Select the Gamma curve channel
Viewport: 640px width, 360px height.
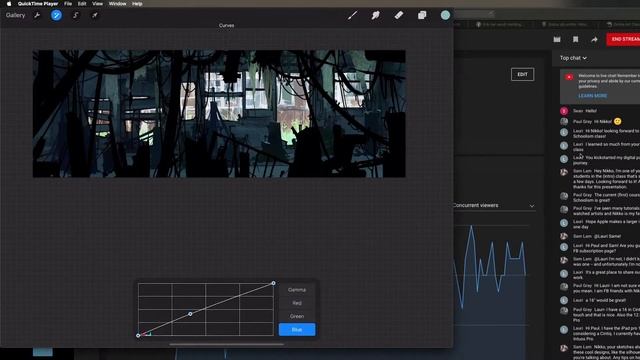[297, 290]
